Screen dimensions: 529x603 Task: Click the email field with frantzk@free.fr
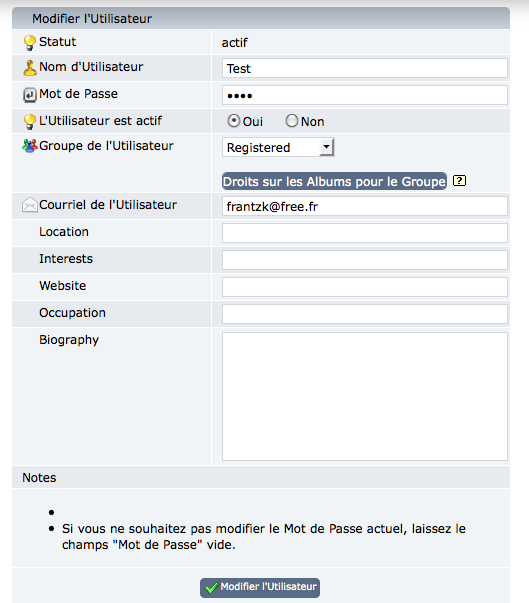[x=365, y=207]
